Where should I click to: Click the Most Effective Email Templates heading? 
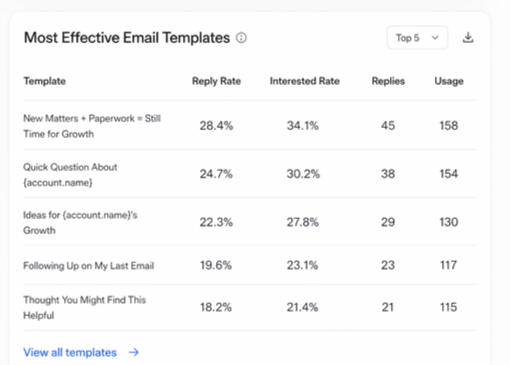[x=127, y=38]
